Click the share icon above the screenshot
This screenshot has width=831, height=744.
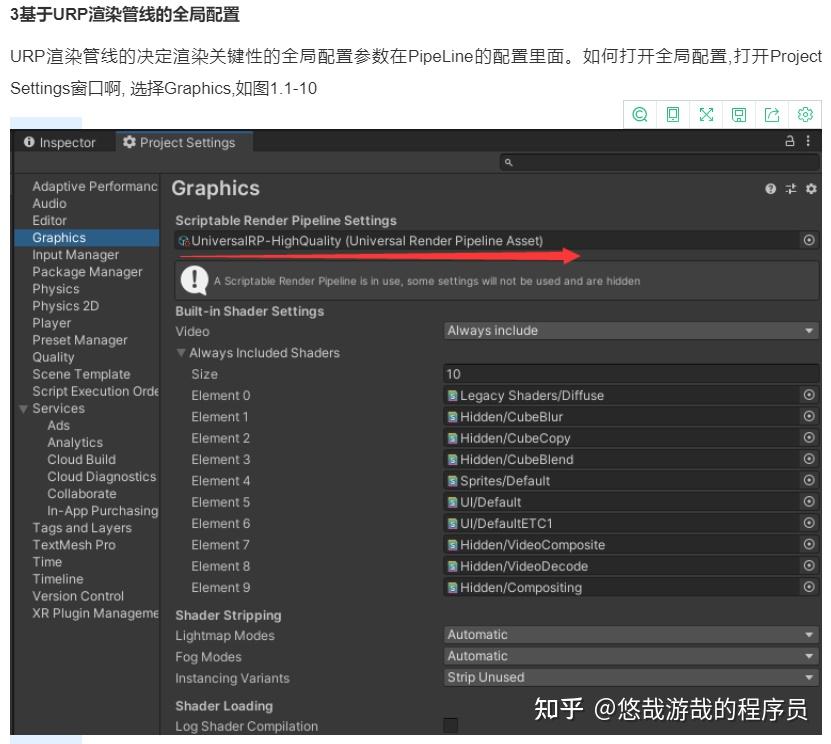tap(772, 114)
